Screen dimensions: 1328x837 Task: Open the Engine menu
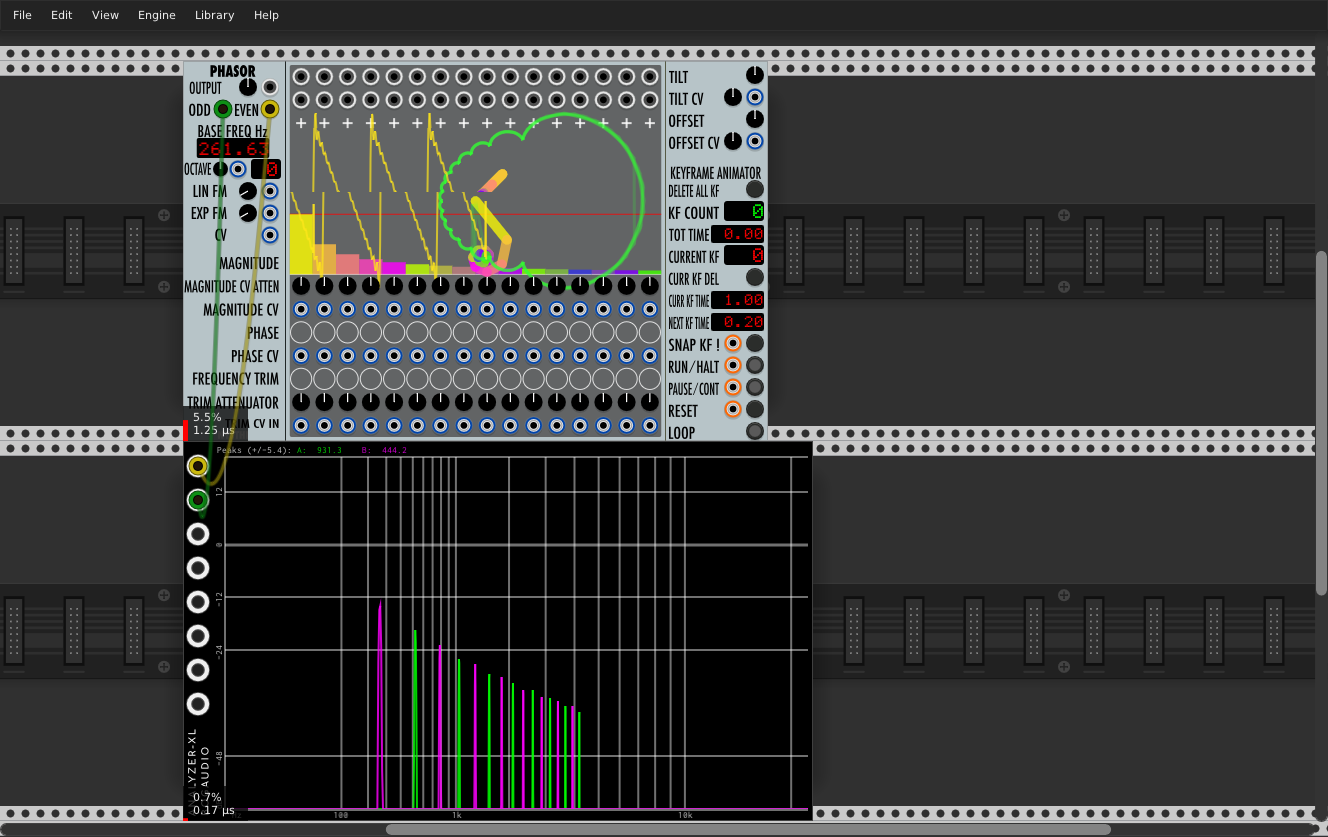pos(156,15)
